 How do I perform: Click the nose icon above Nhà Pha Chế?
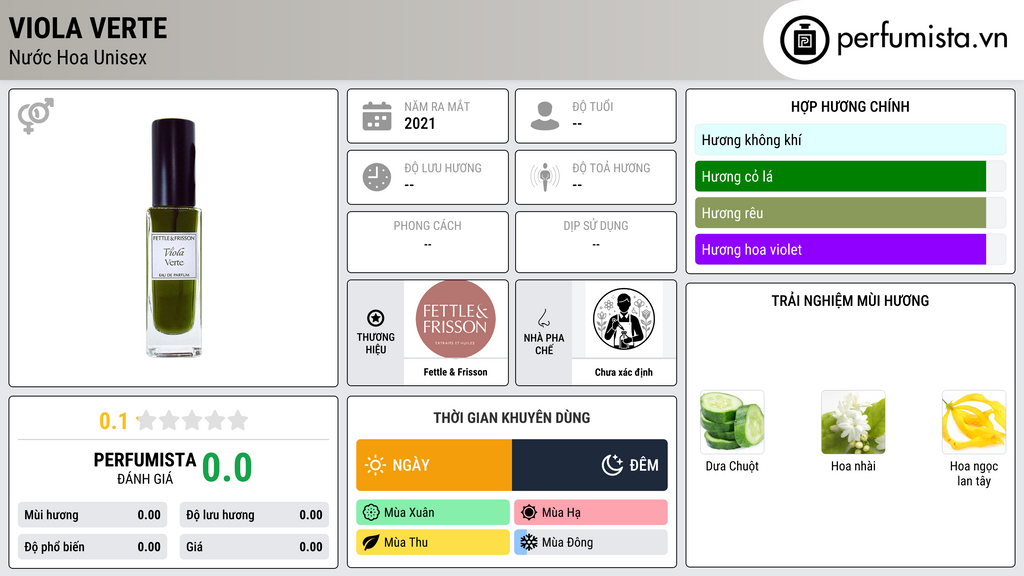(543, 318)
